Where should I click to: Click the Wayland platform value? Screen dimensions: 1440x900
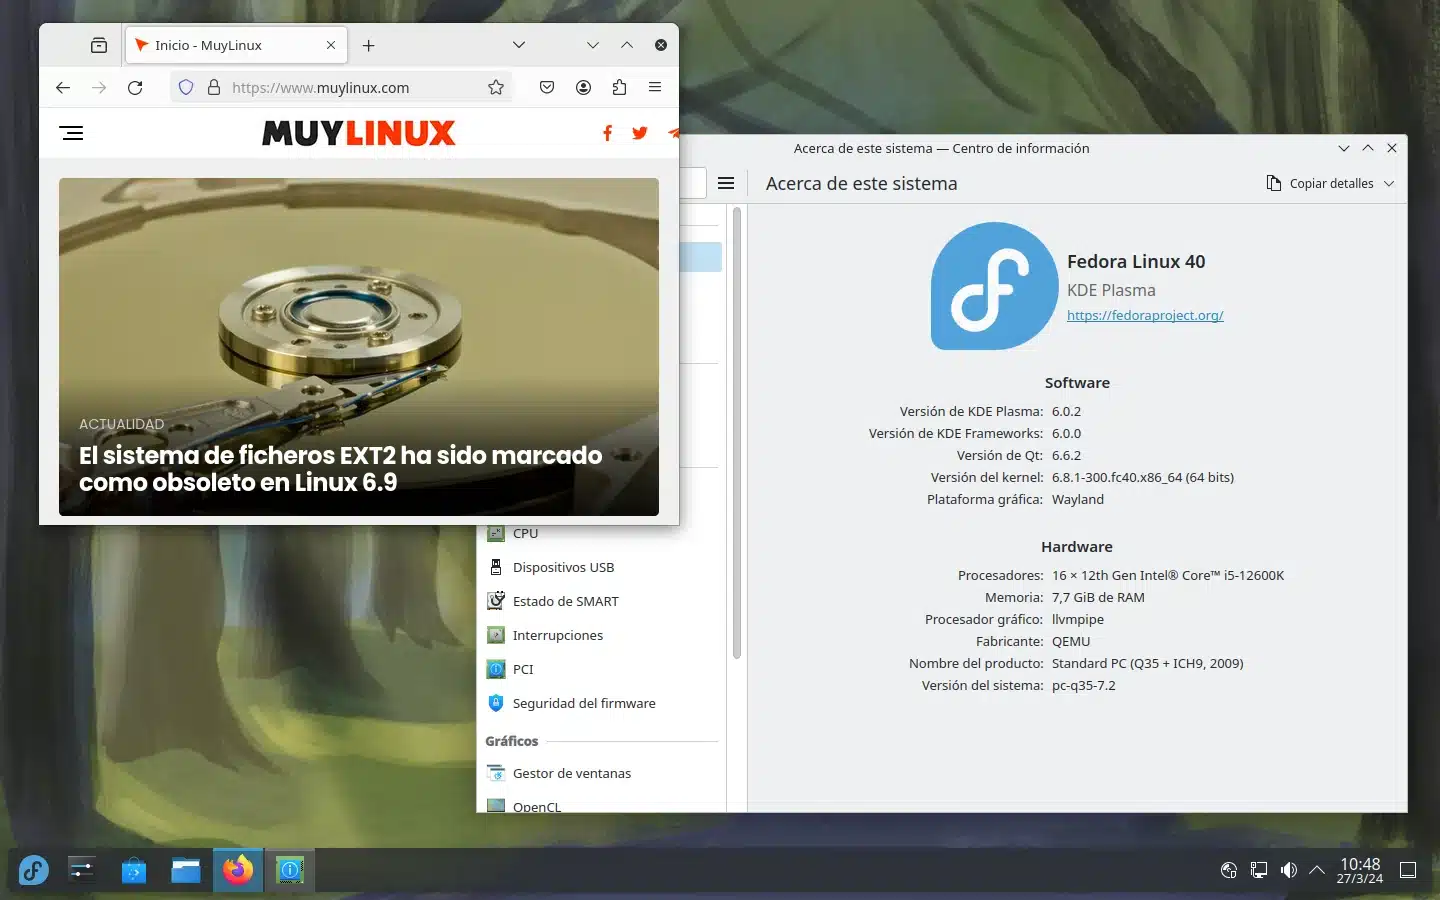(1078, 499)
